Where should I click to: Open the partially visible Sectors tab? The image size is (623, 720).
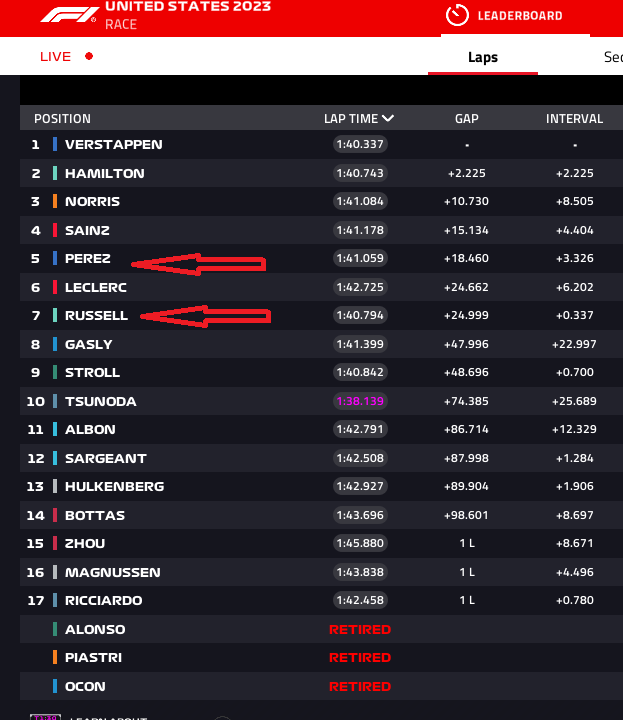point(613,57)
